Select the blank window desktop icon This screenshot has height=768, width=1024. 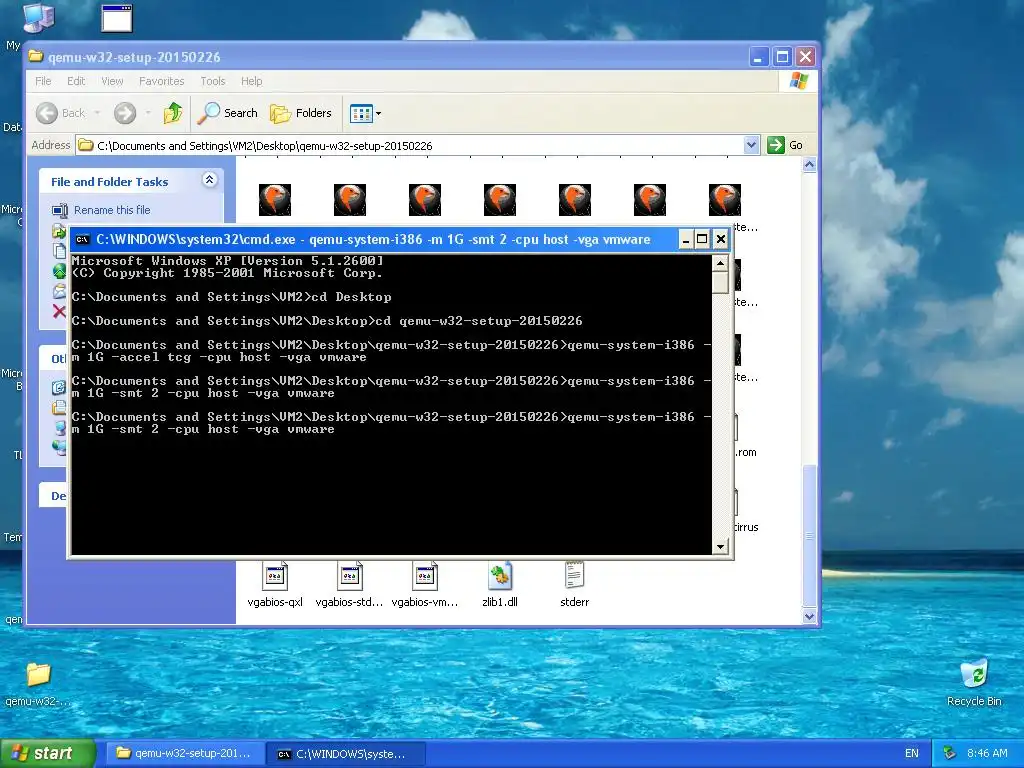[x=117, y=18]
